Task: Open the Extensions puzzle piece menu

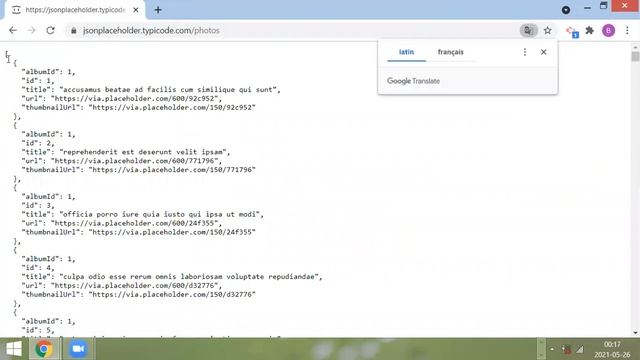Action: [589, 30]
